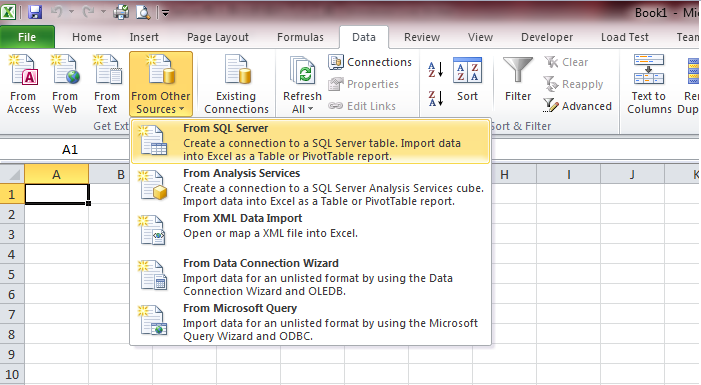The width and height of the screenshot is (701, 385).
Task: Select row 5 header
Action: pos(12,275)
